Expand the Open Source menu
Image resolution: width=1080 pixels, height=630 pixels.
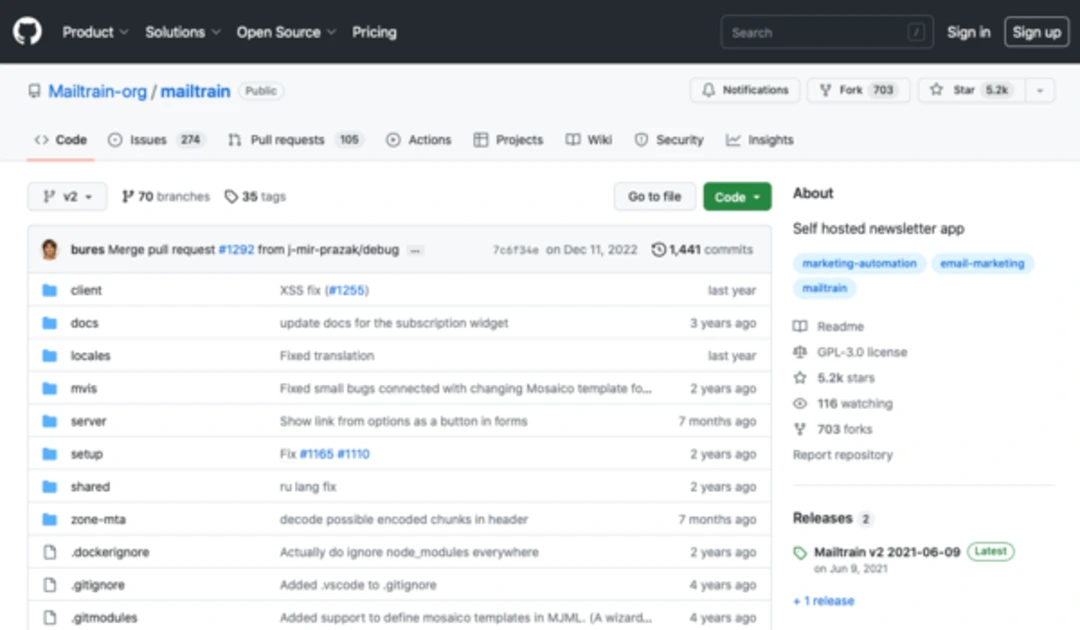pyautogui.click(x=286, y=32)
